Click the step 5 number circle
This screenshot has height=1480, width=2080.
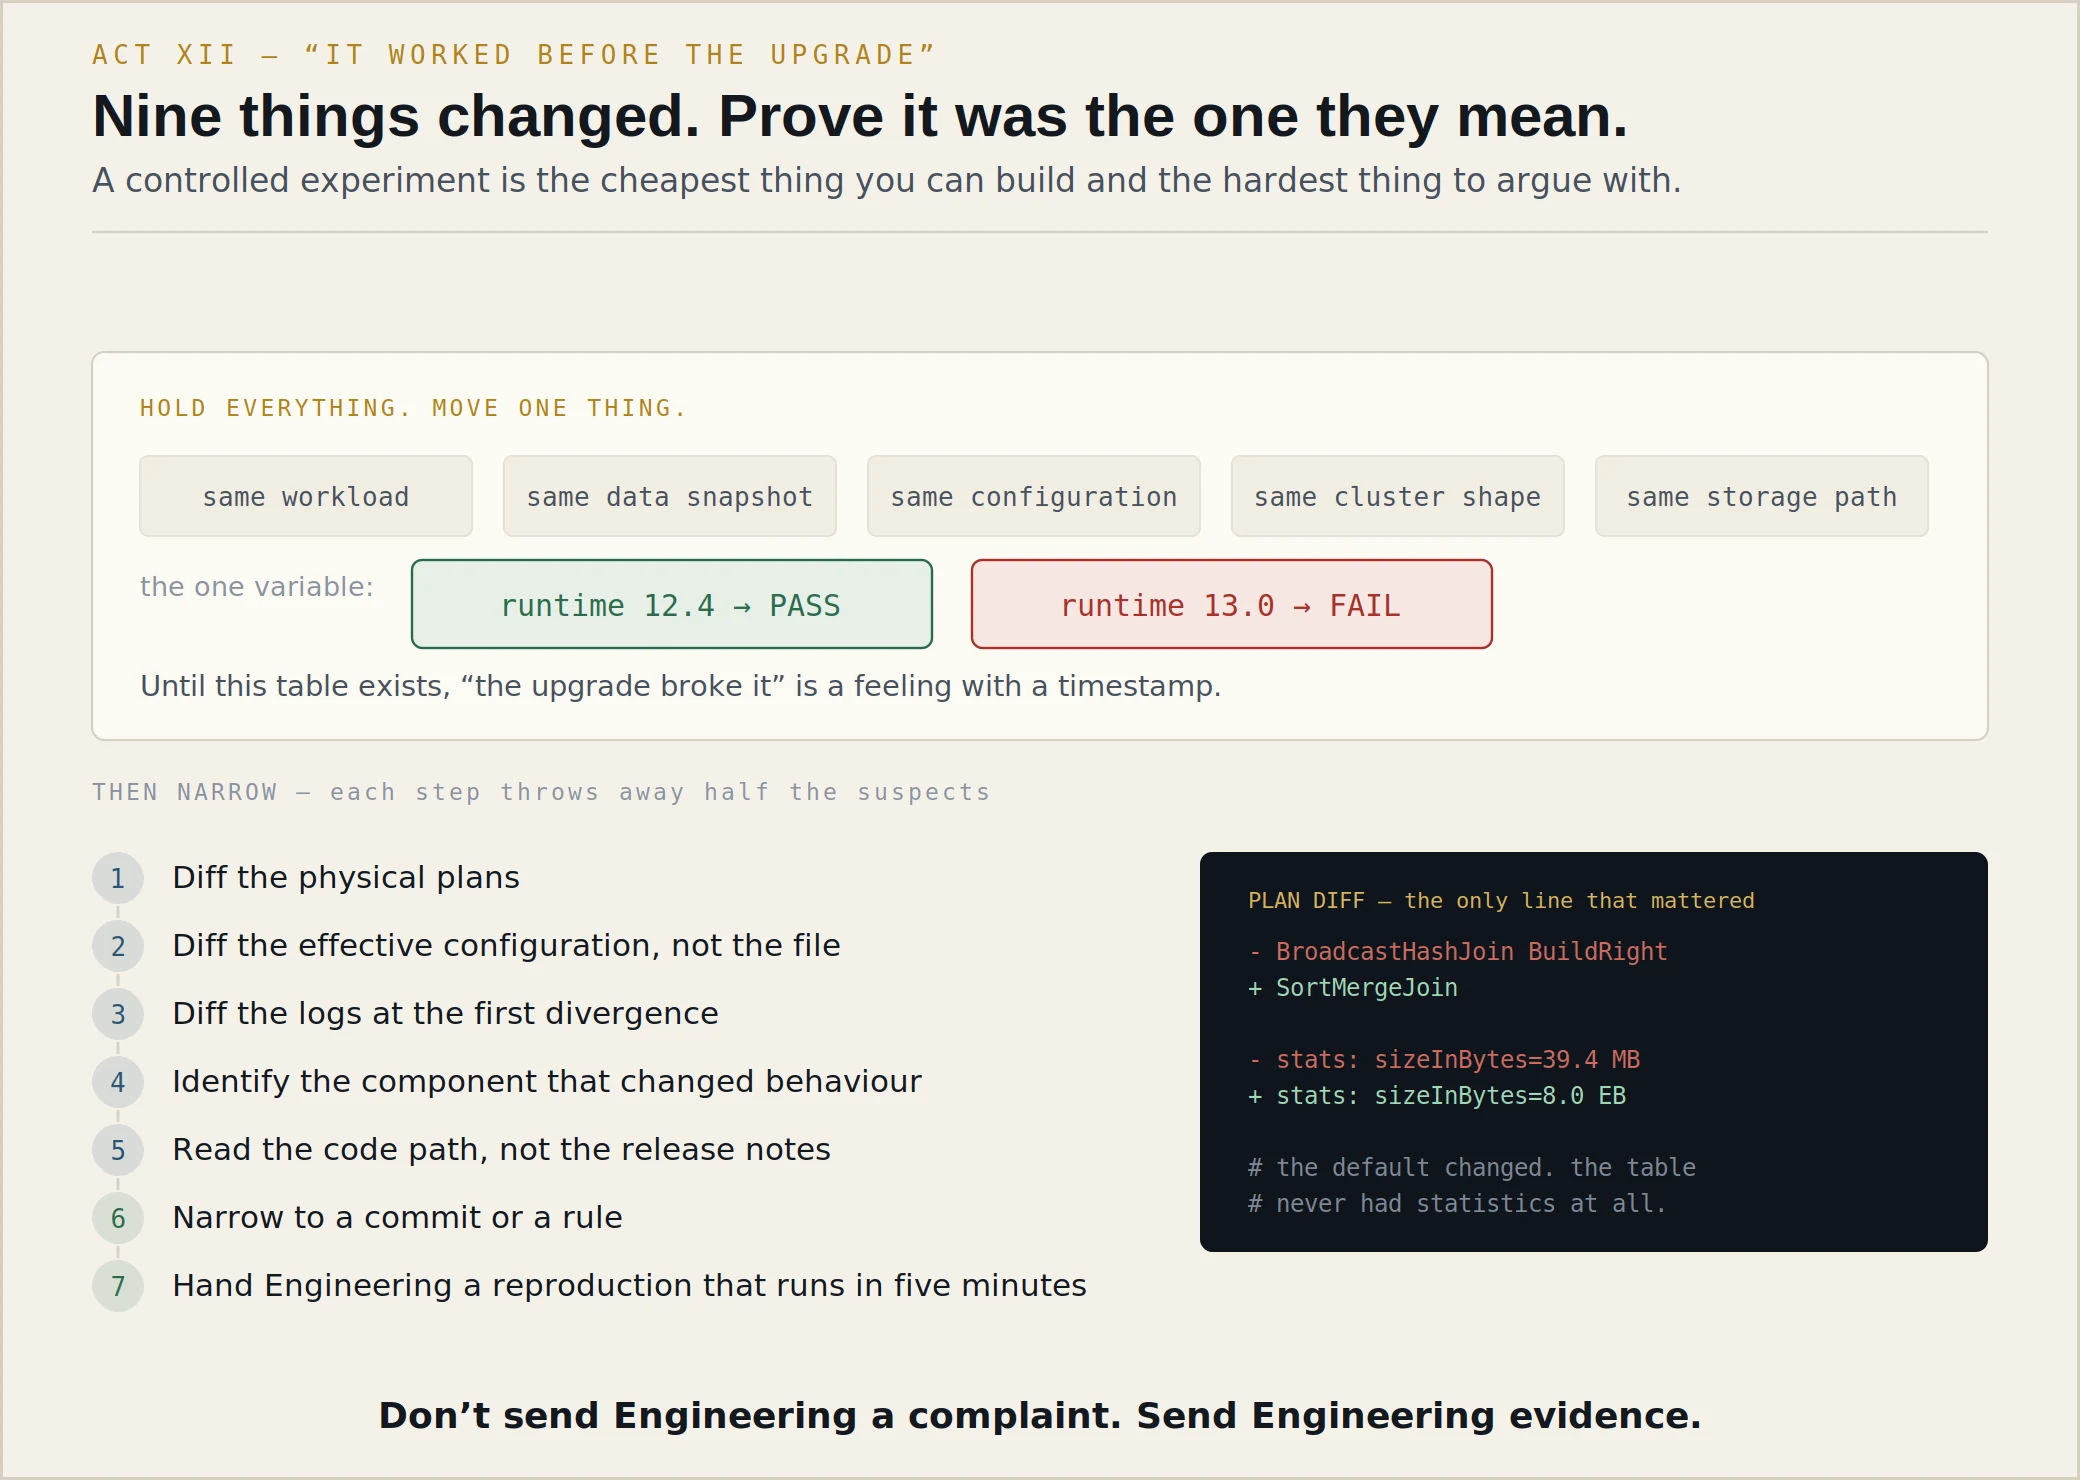click(118, 1150)
